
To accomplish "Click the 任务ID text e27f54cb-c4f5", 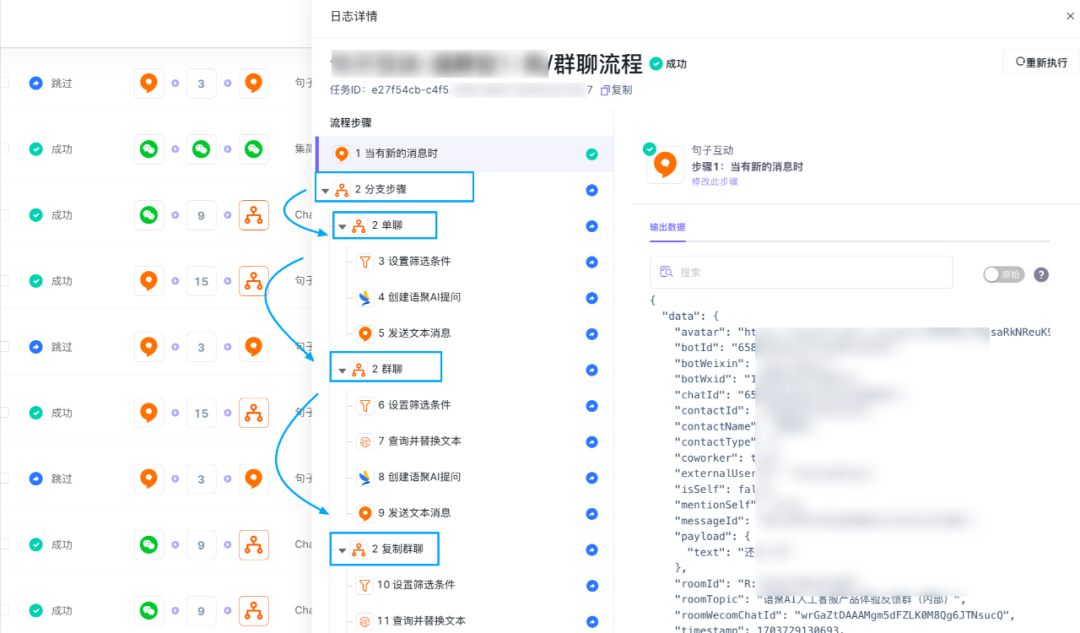I will tap(411, 90).
